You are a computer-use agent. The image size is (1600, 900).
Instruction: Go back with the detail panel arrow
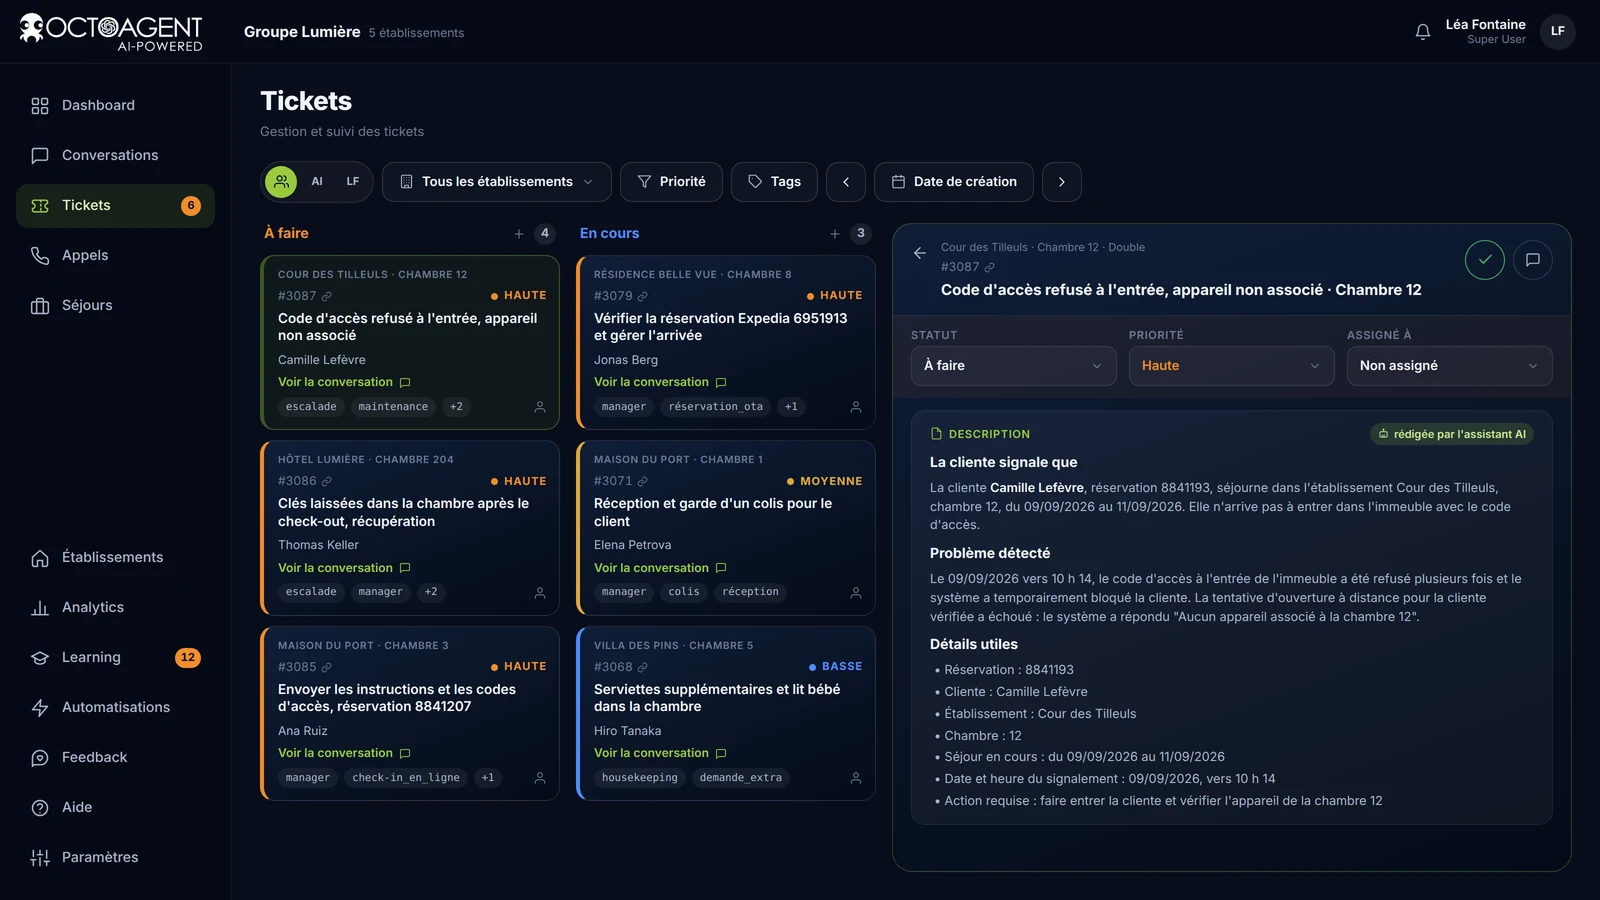point(920,253)
